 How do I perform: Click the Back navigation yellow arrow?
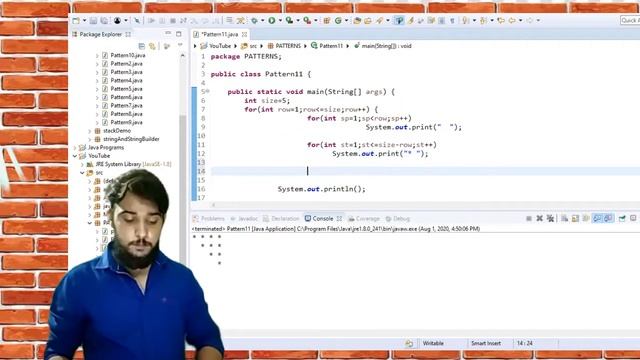pos(512,20)
